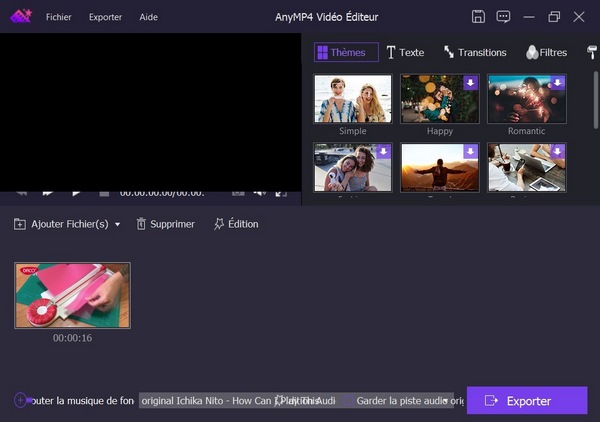
Task: Click the 00:00:16 clip duration text
Action: pyautogui.click(x=72, y=338)
